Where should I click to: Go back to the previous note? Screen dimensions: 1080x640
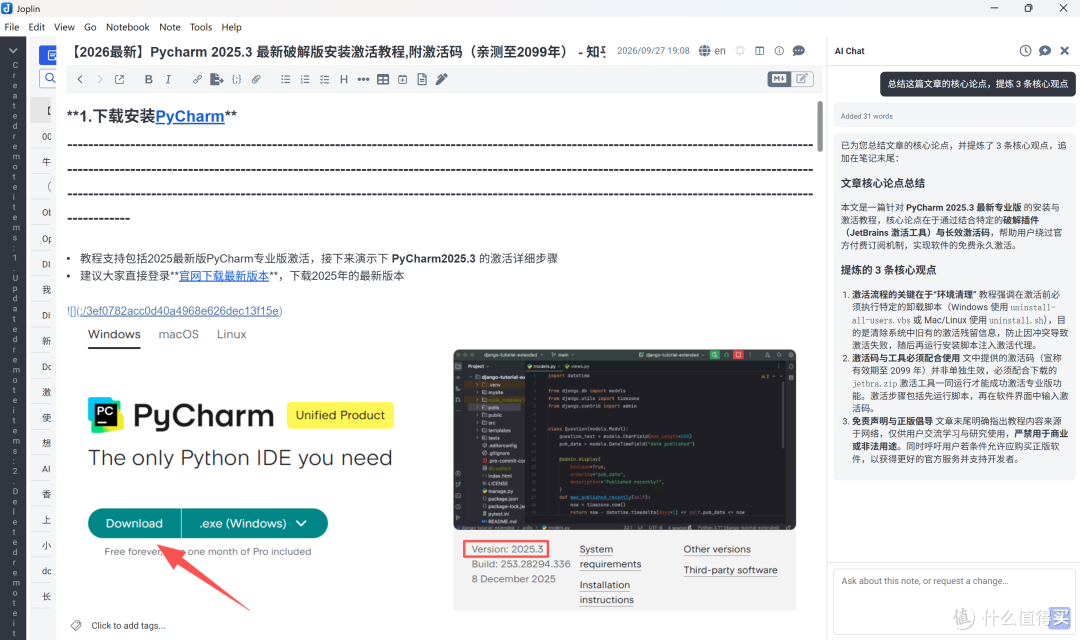pos(80,79)
